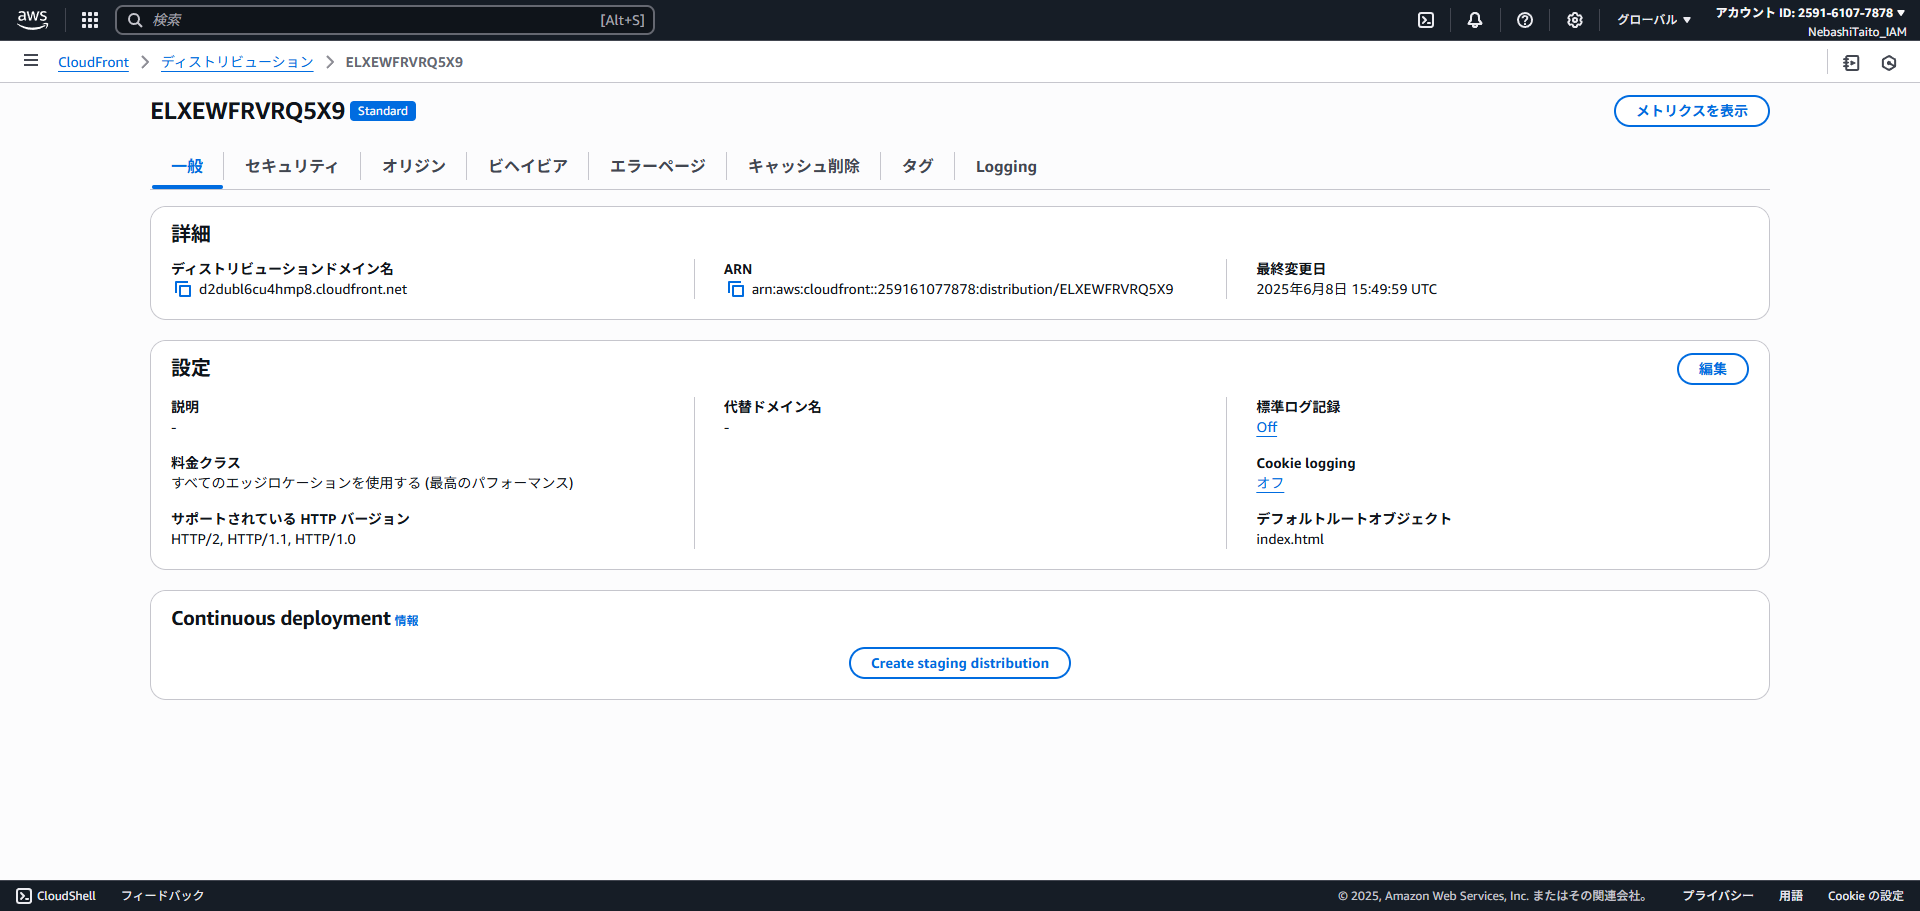Open the Logging tab
This screenshot has height=911, width=1920.
click(1005, 166)
